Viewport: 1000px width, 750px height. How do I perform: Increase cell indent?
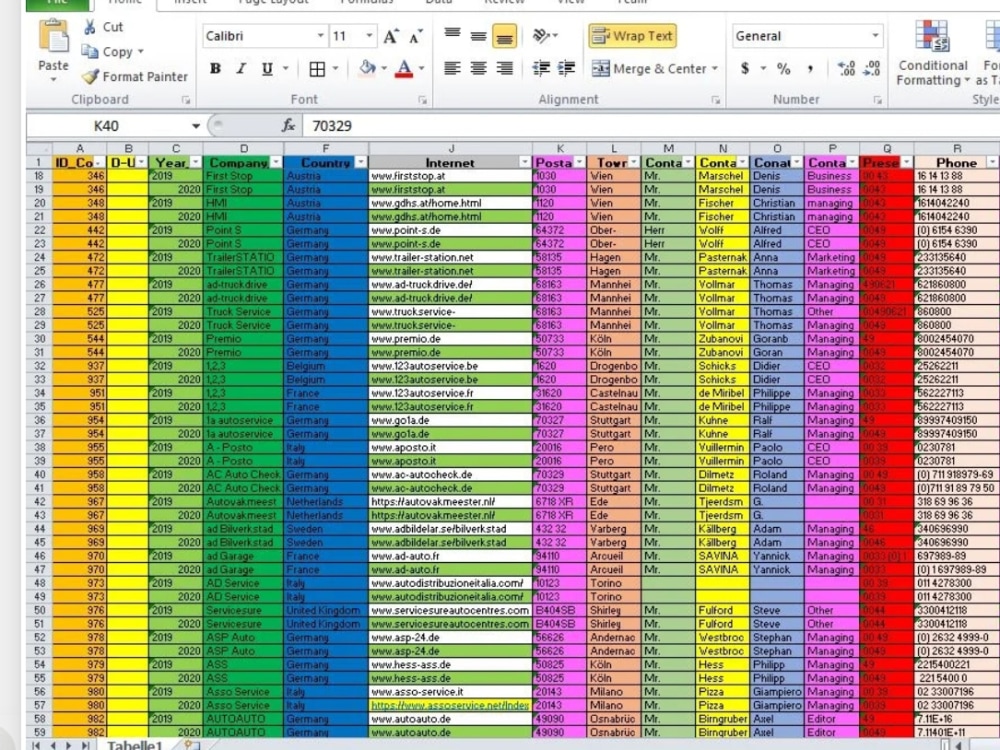pos(566,68)
